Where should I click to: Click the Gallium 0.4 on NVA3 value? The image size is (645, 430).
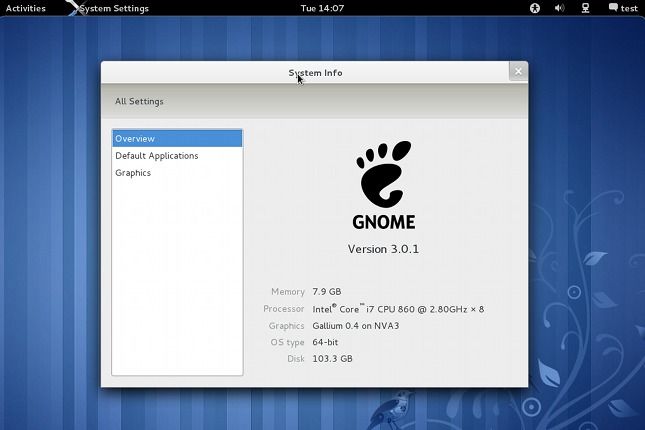click(x=356, y=325)
